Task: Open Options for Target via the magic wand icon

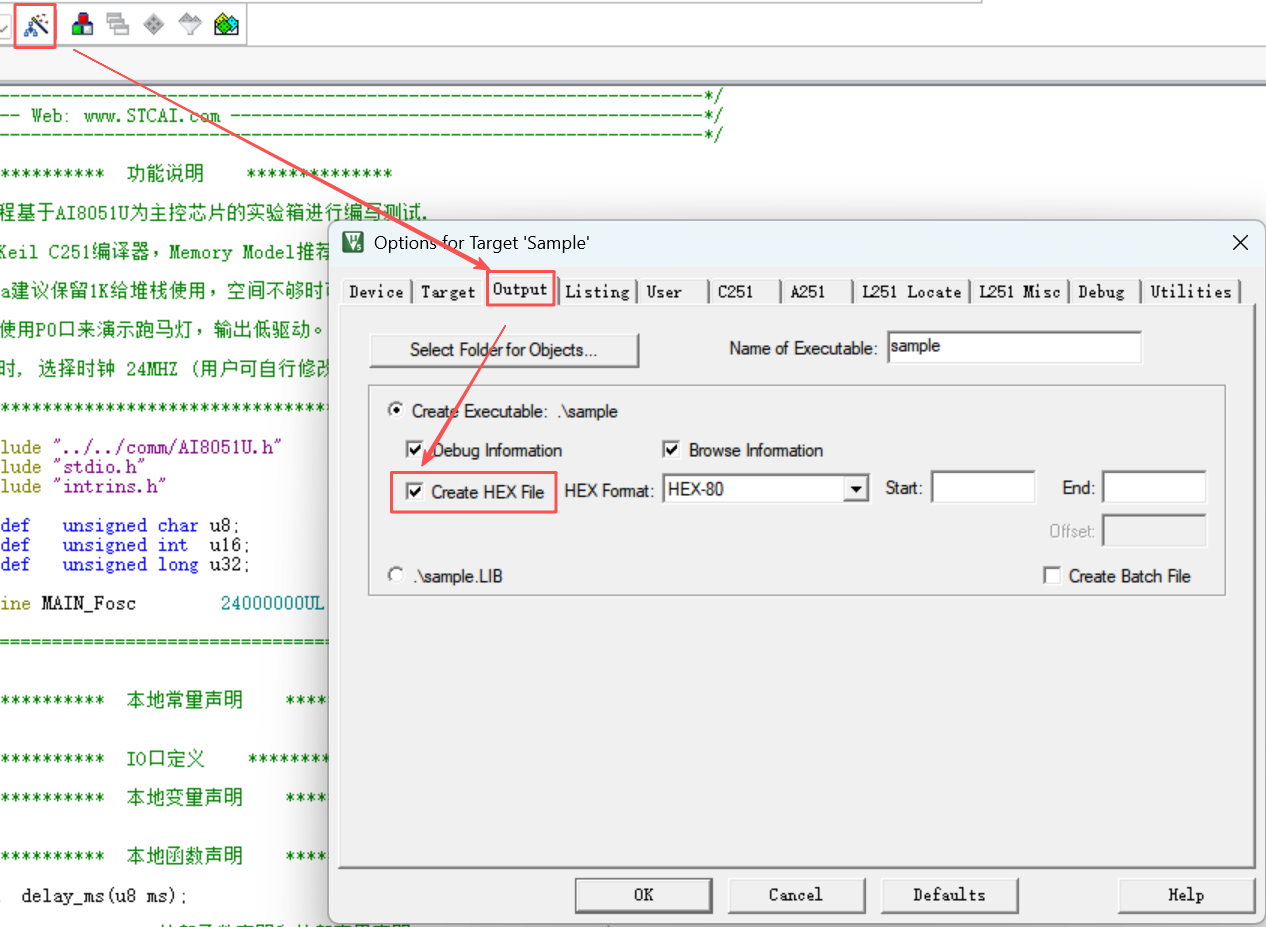Action: tap(35, 23)
